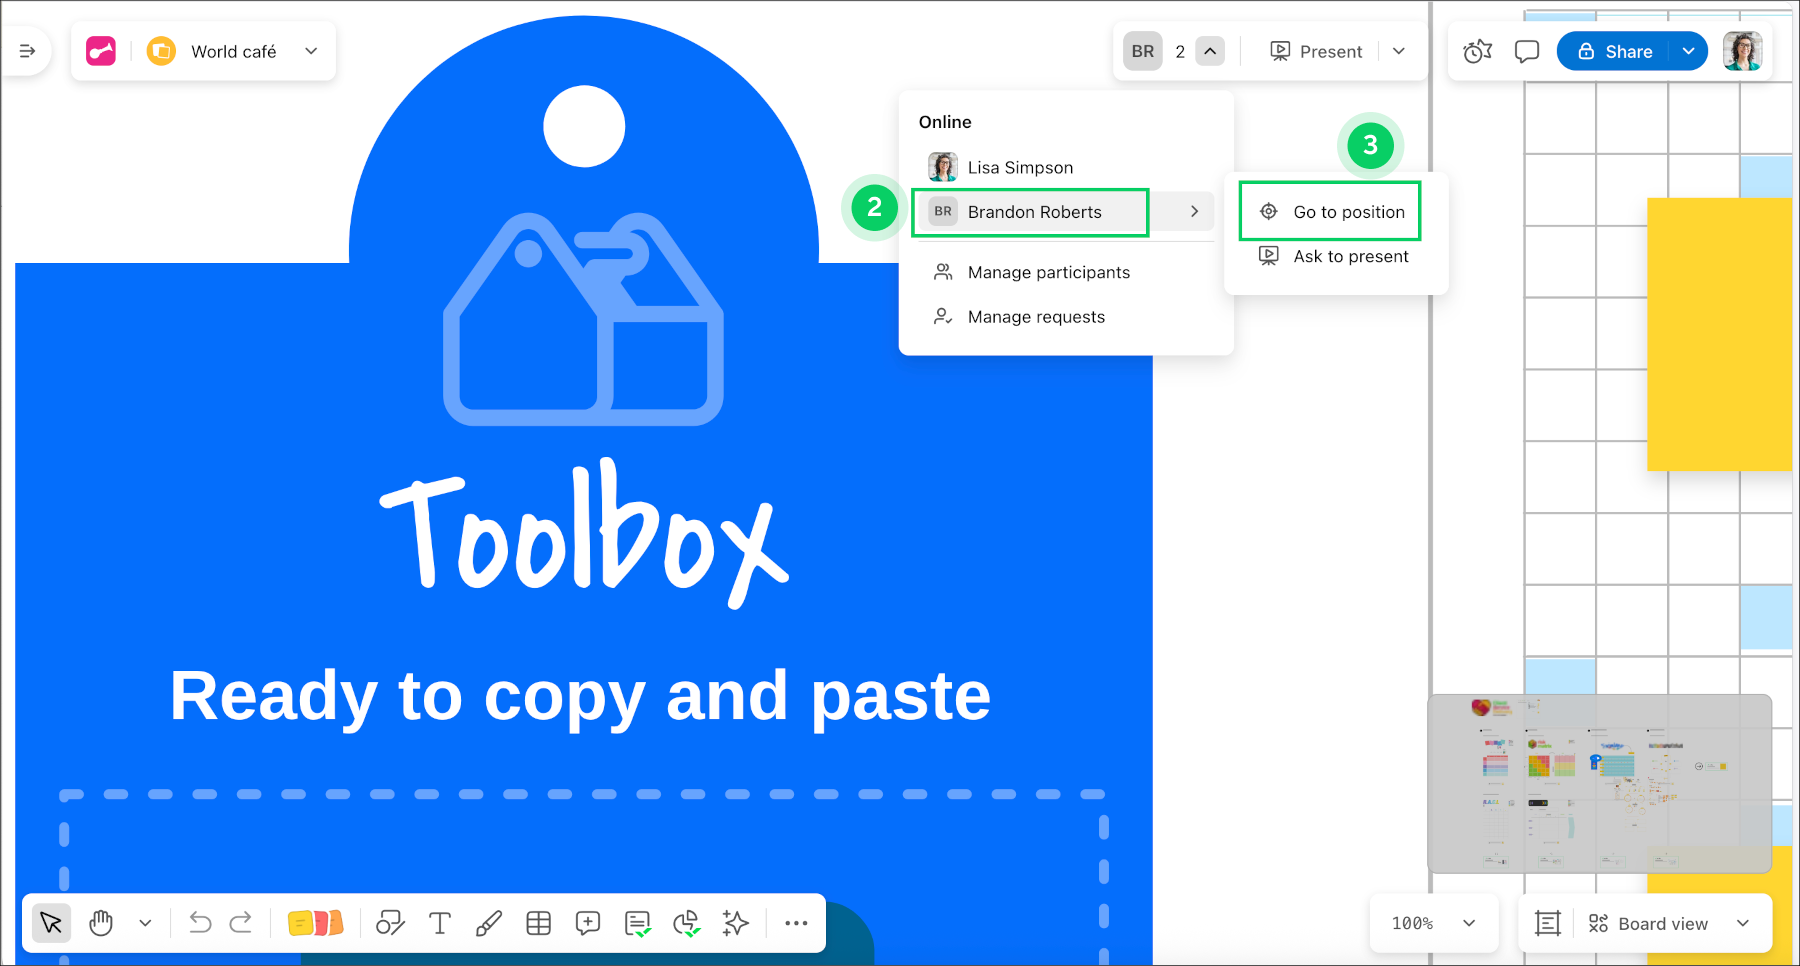Pick the sticky notes tool
Viewport: 1800px width, 966px height.
tap(315, 923)
